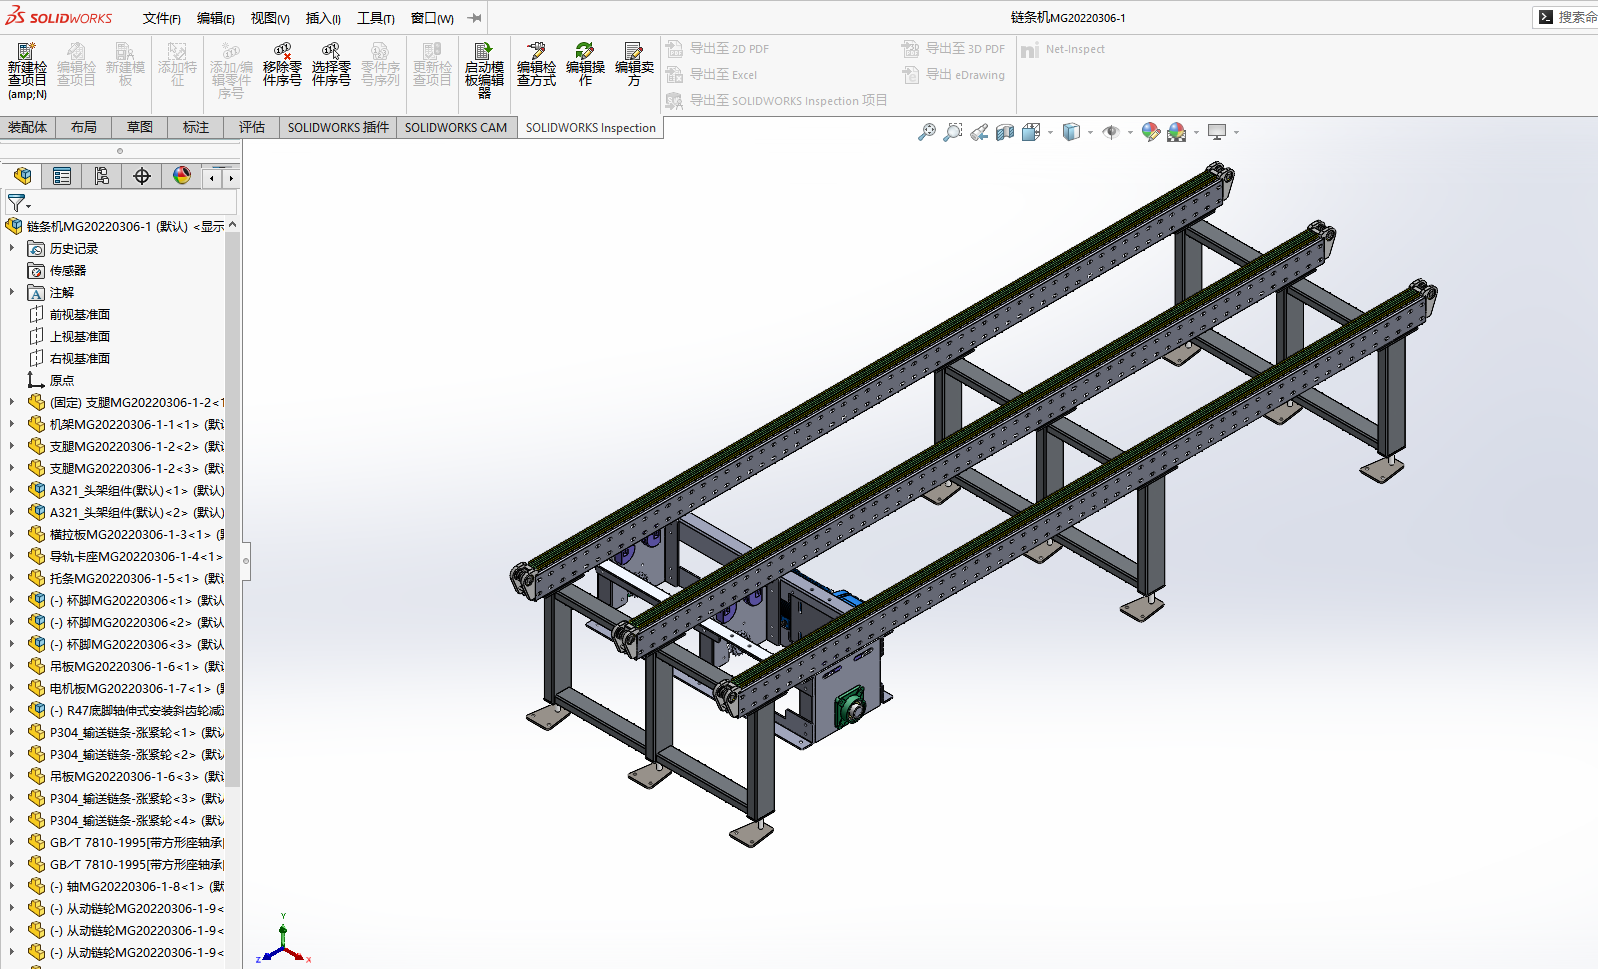Click 移除零件序号 (Remove Balloons) tool
The image size is (1598, 969).
pos(282,65)
